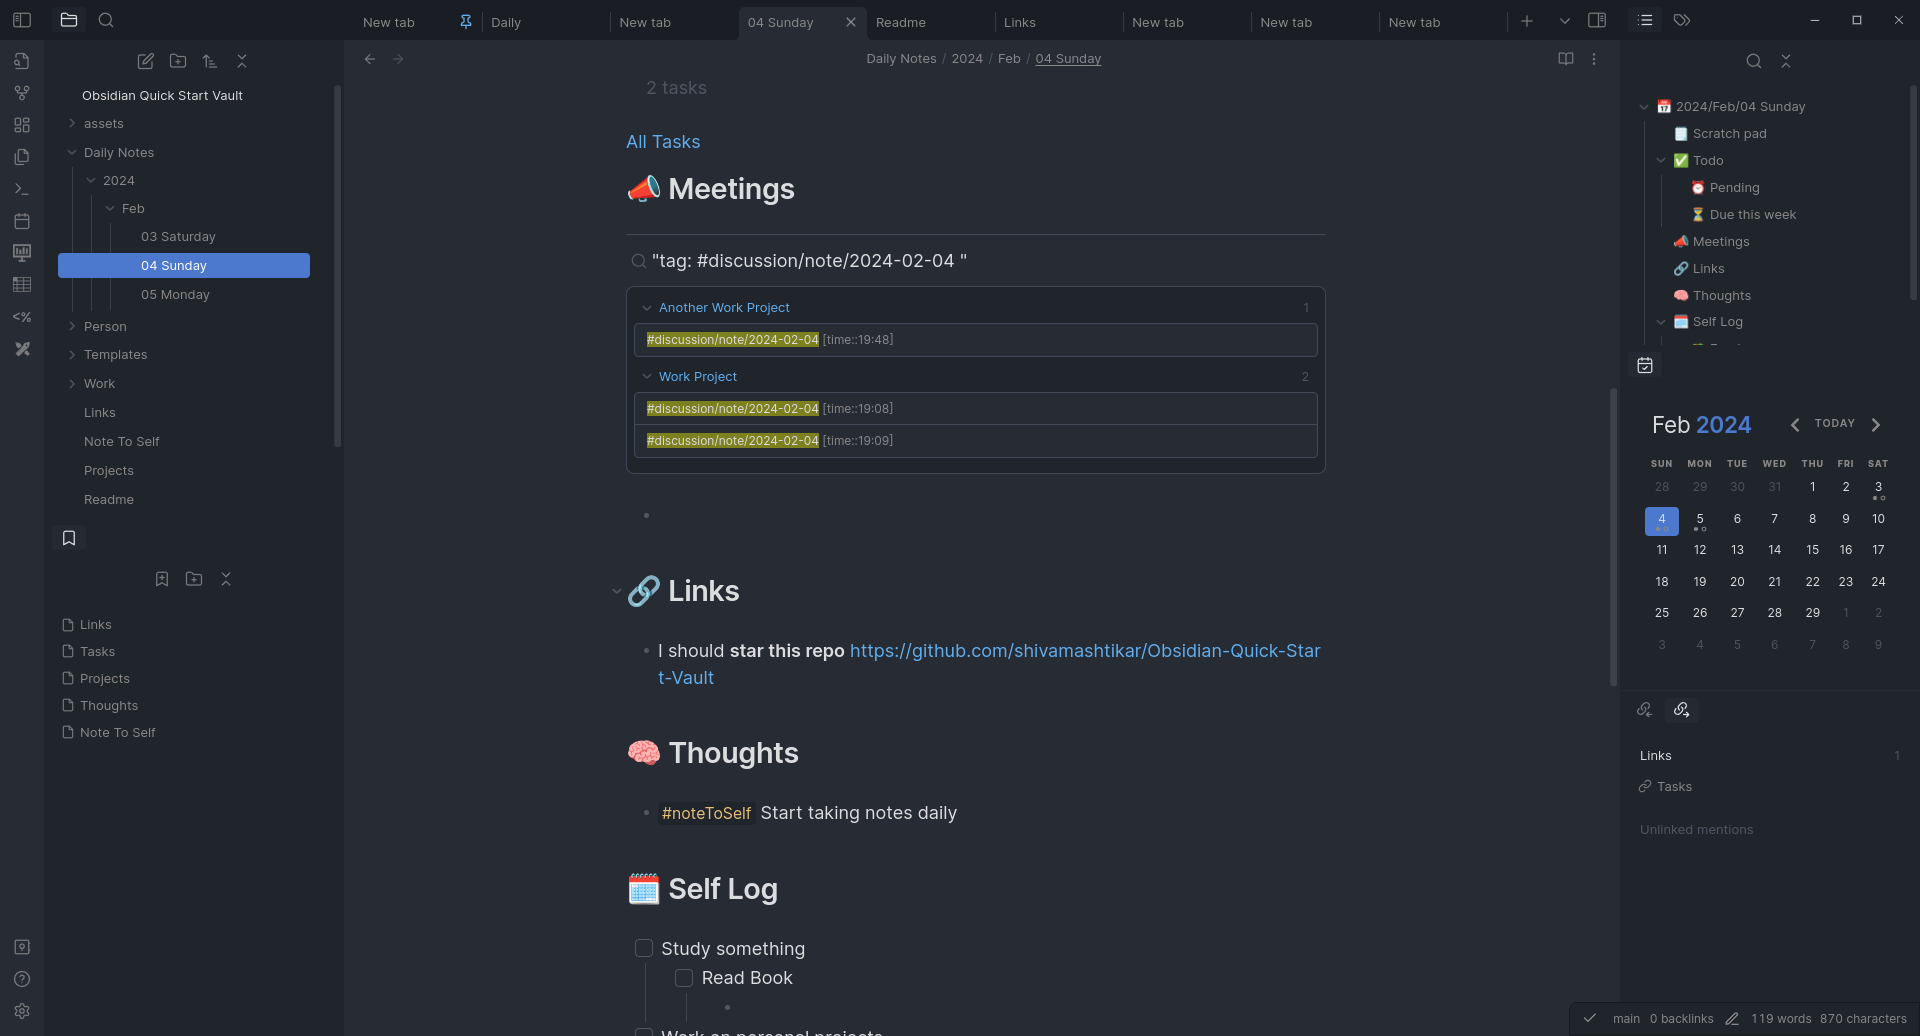Open the Tasks backlink entry
The height and width of the screenshot is (1036, 1920).
click(1674, 787)
